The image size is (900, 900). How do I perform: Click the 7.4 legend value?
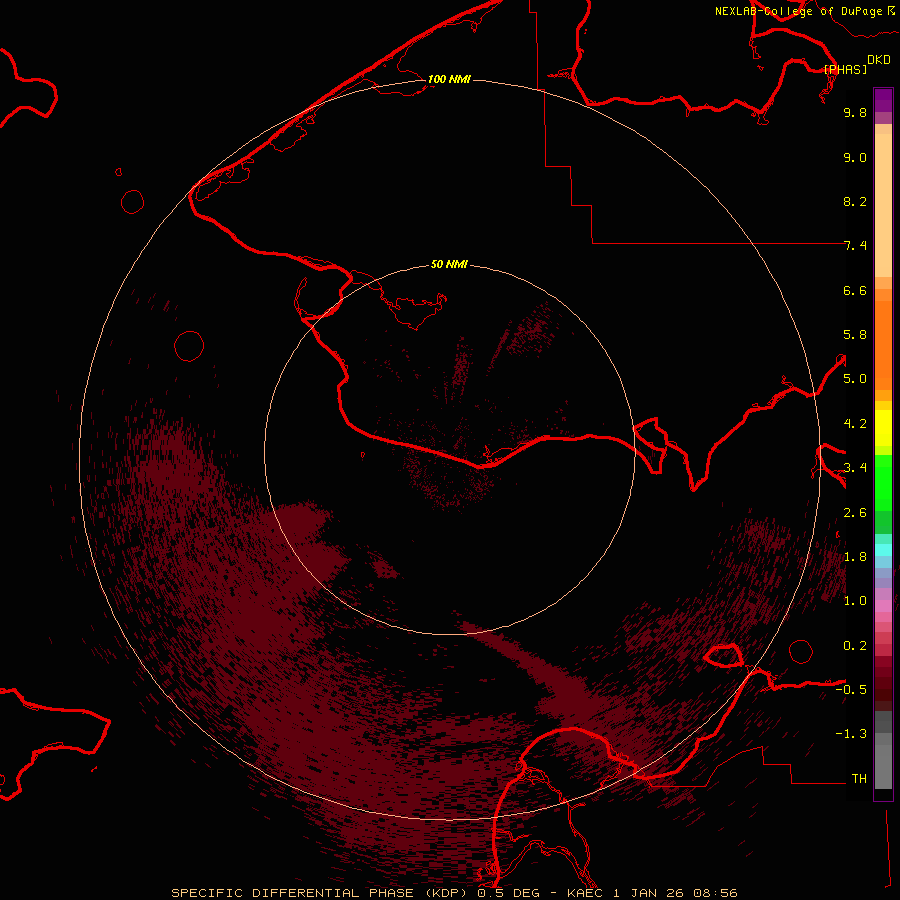855,246
